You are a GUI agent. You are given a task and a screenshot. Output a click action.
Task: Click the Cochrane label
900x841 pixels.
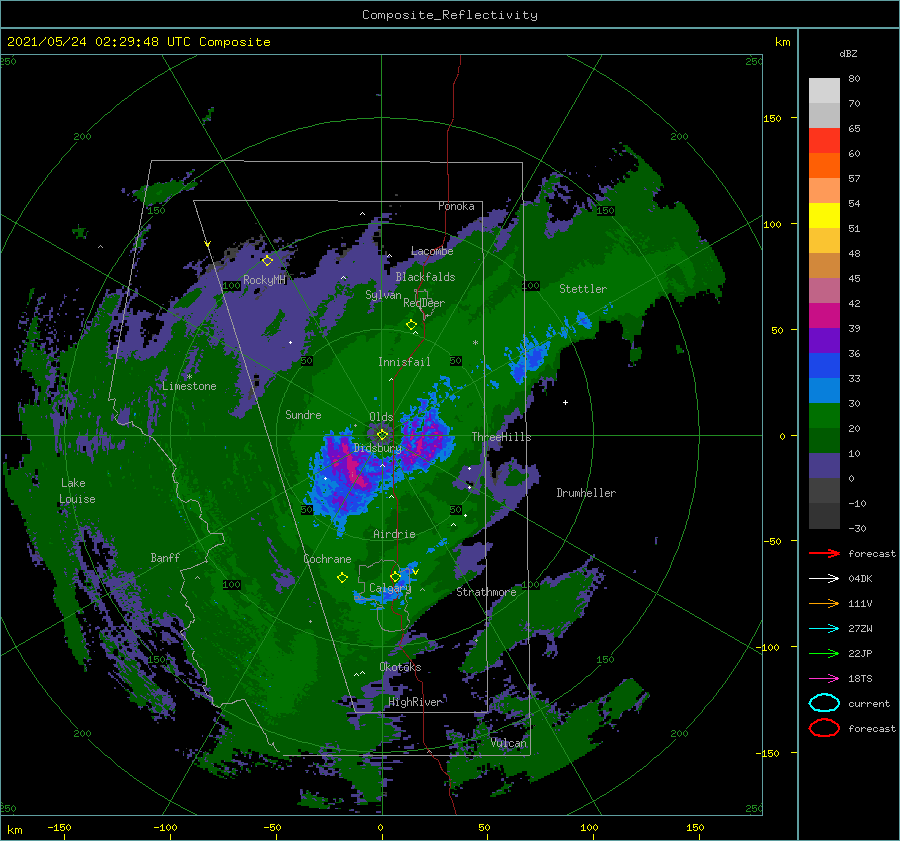pyautogui.click(x=327, y=559)
